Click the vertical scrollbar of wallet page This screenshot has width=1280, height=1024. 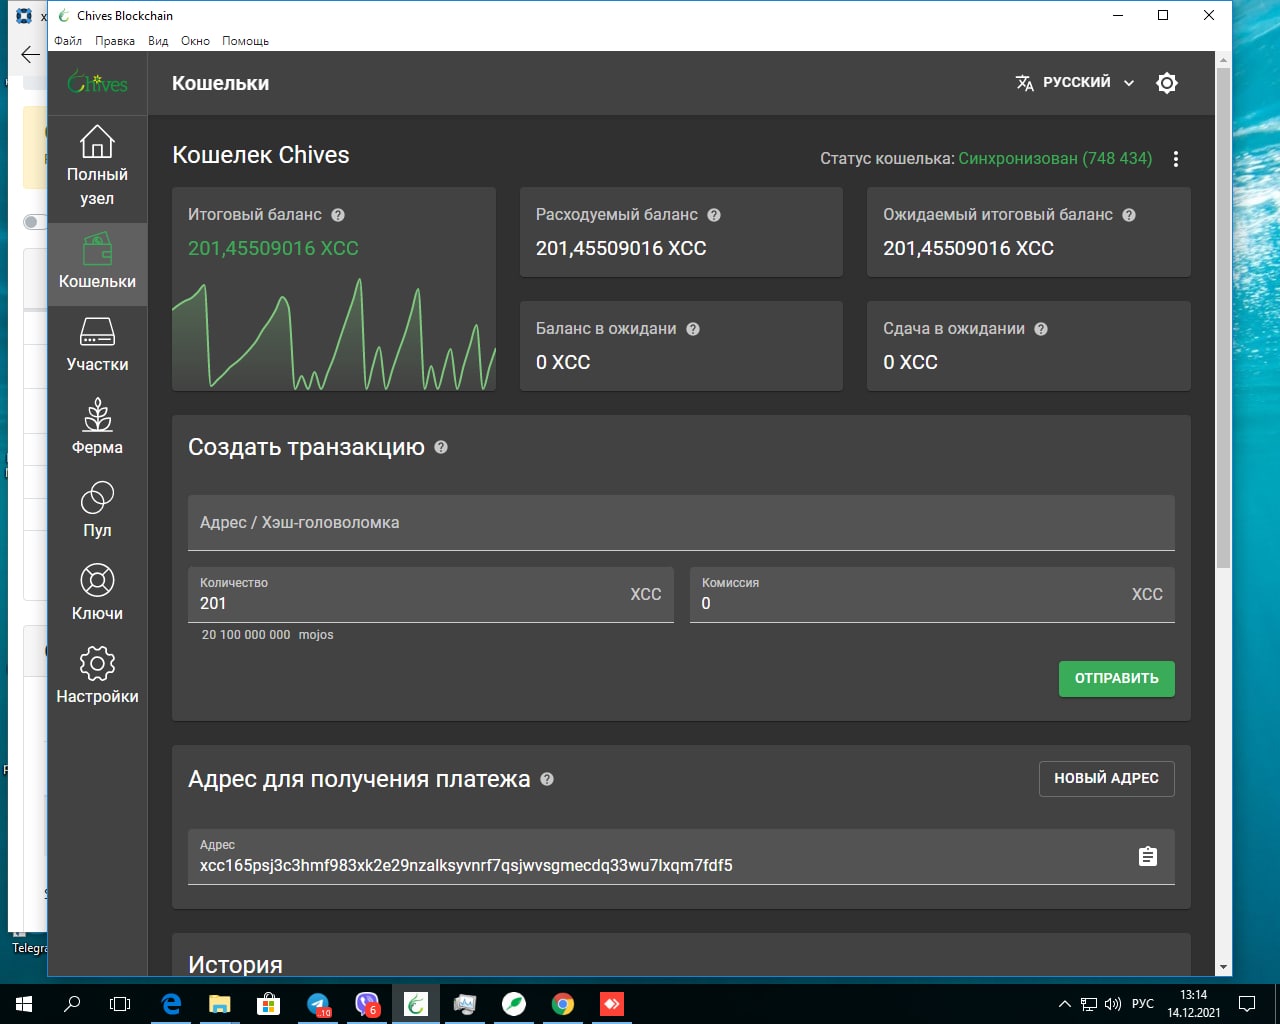click(1223, 318)
